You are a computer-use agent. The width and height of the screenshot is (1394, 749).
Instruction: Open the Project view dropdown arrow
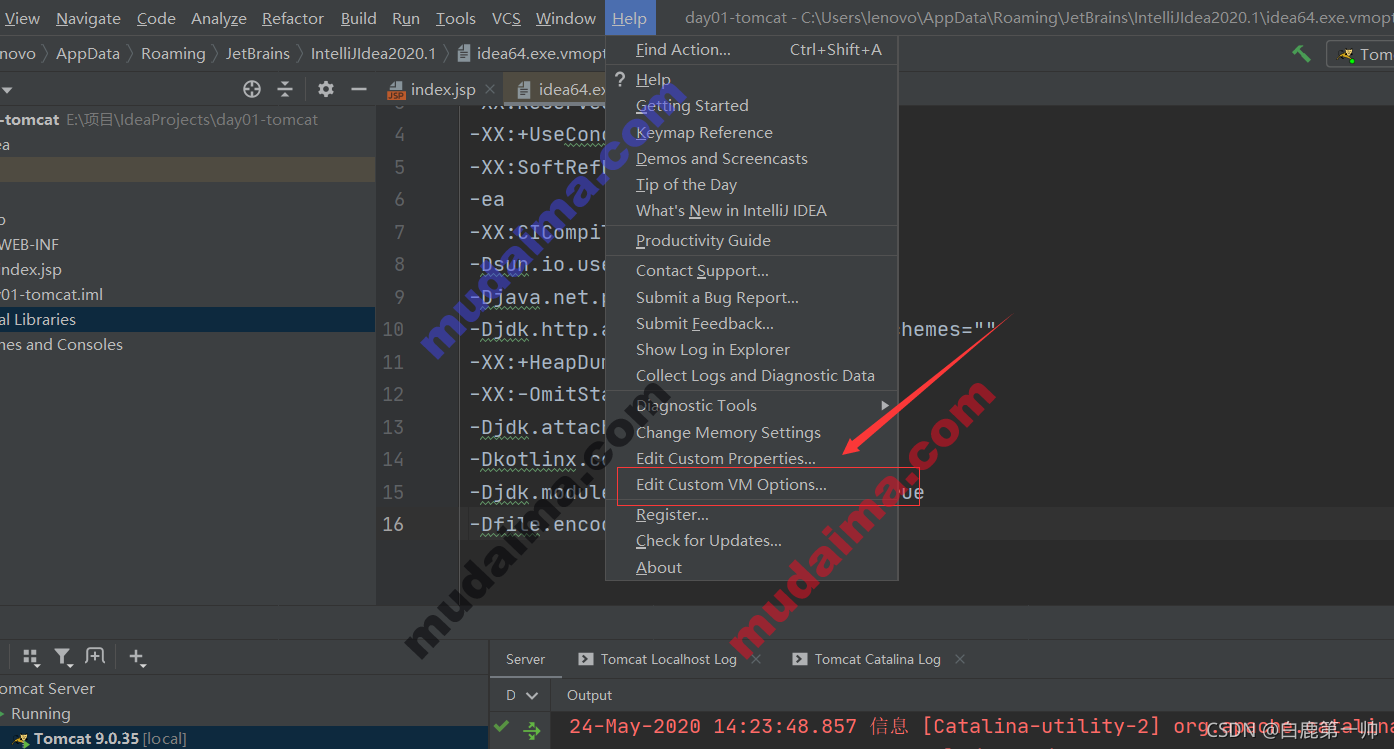click(x=8, y=89)
